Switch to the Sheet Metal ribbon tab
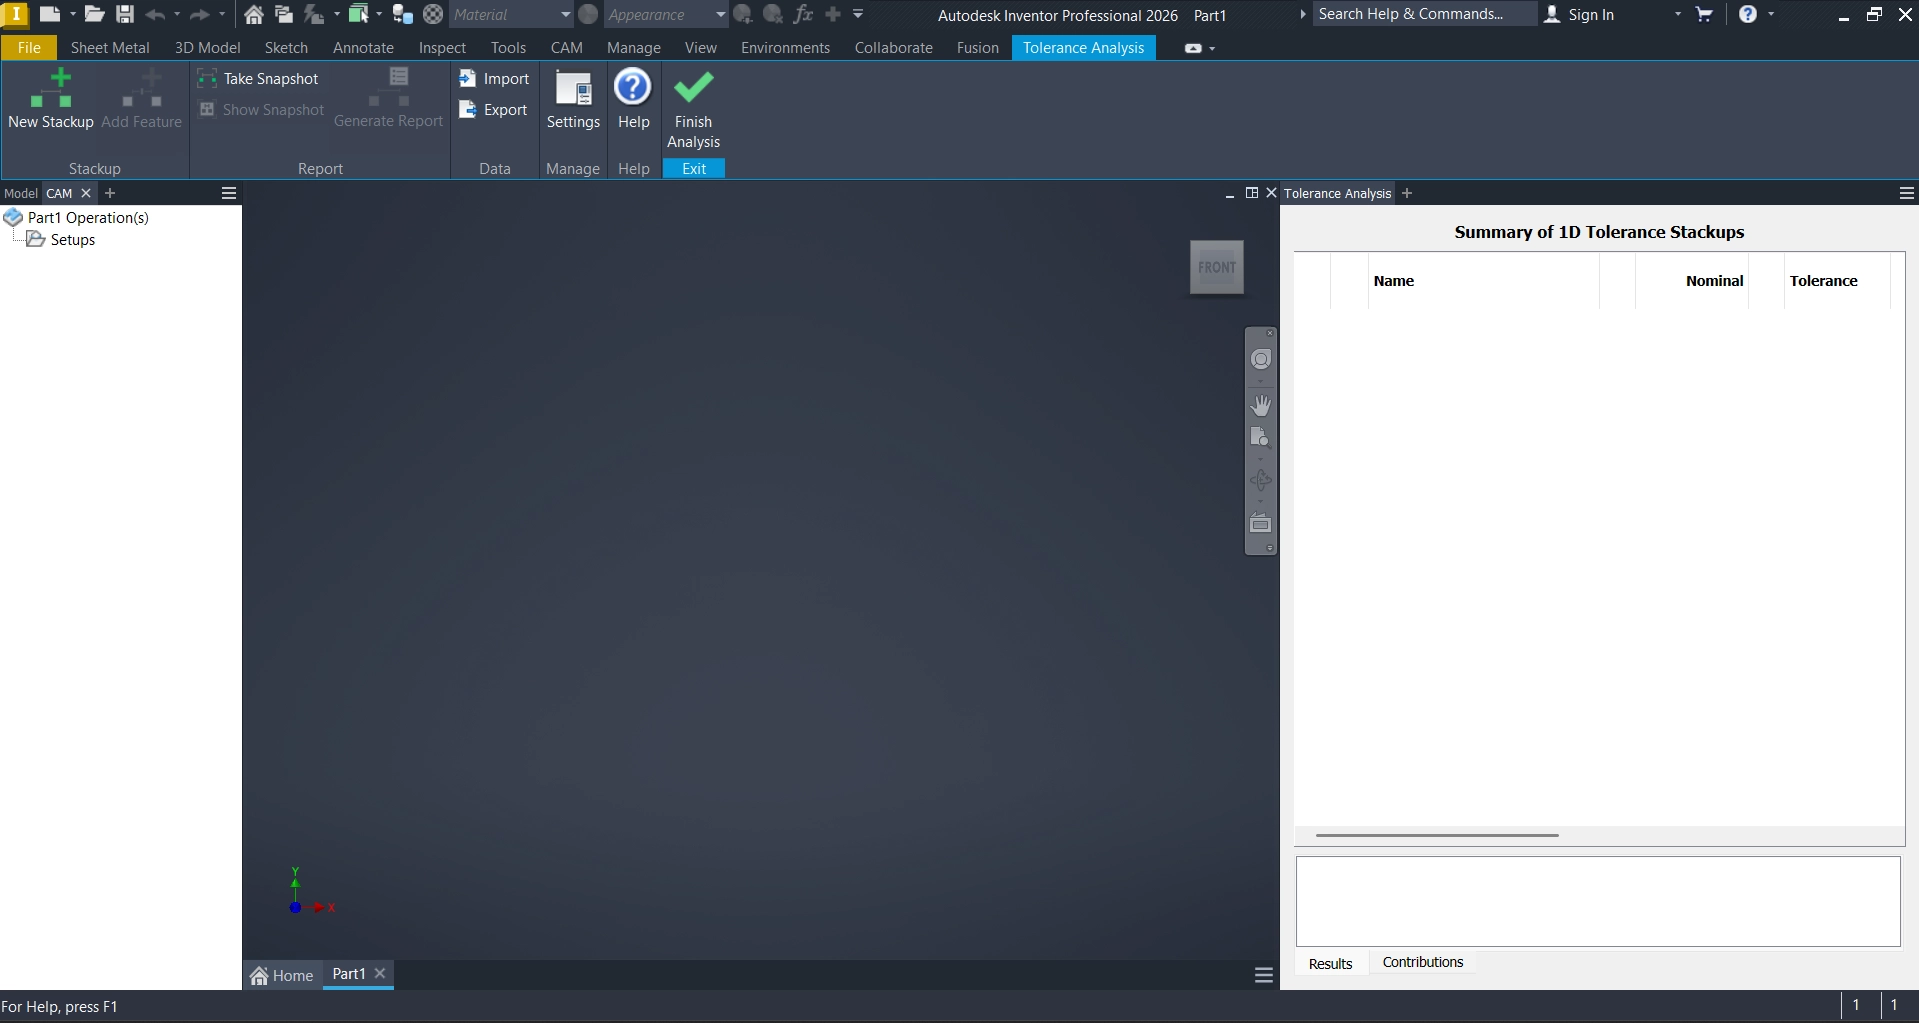The width and height of the screenshot is (1919, 1023). pyautogui.click(x=110, y=48)
